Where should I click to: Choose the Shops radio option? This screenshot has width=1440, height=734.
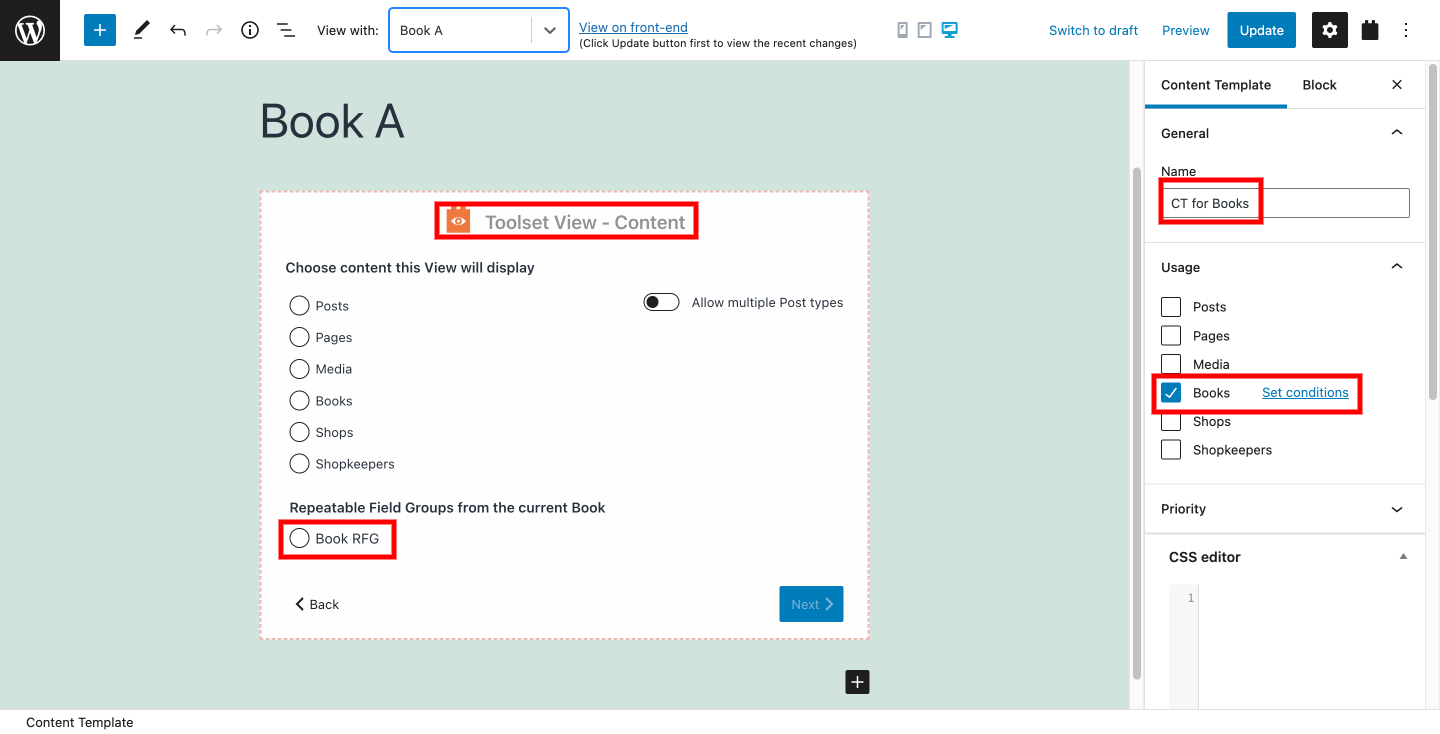coord(299,432)
